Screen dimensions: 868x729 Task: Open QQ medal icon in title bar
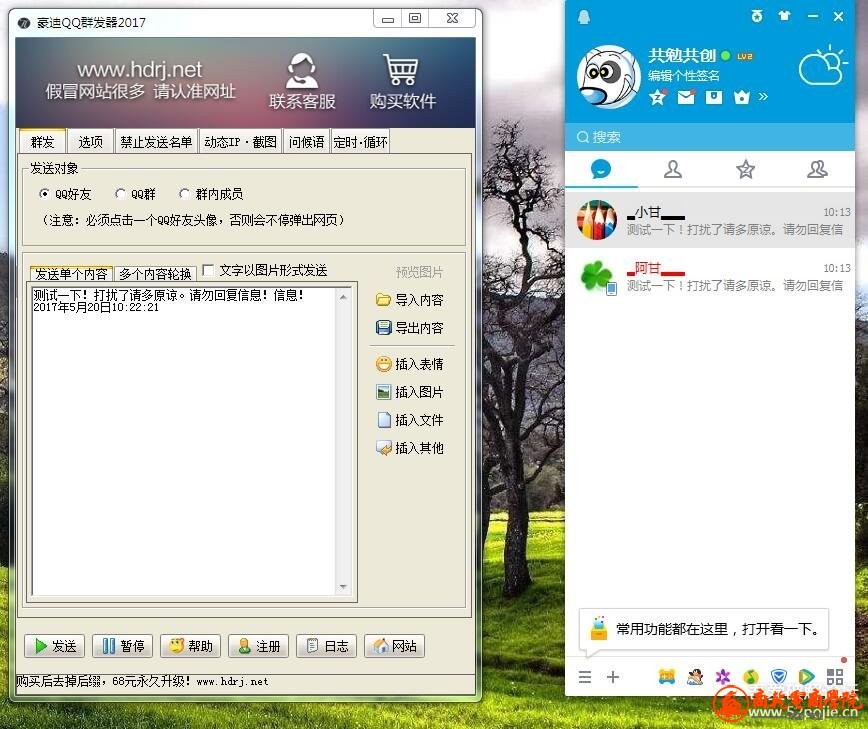757,16
